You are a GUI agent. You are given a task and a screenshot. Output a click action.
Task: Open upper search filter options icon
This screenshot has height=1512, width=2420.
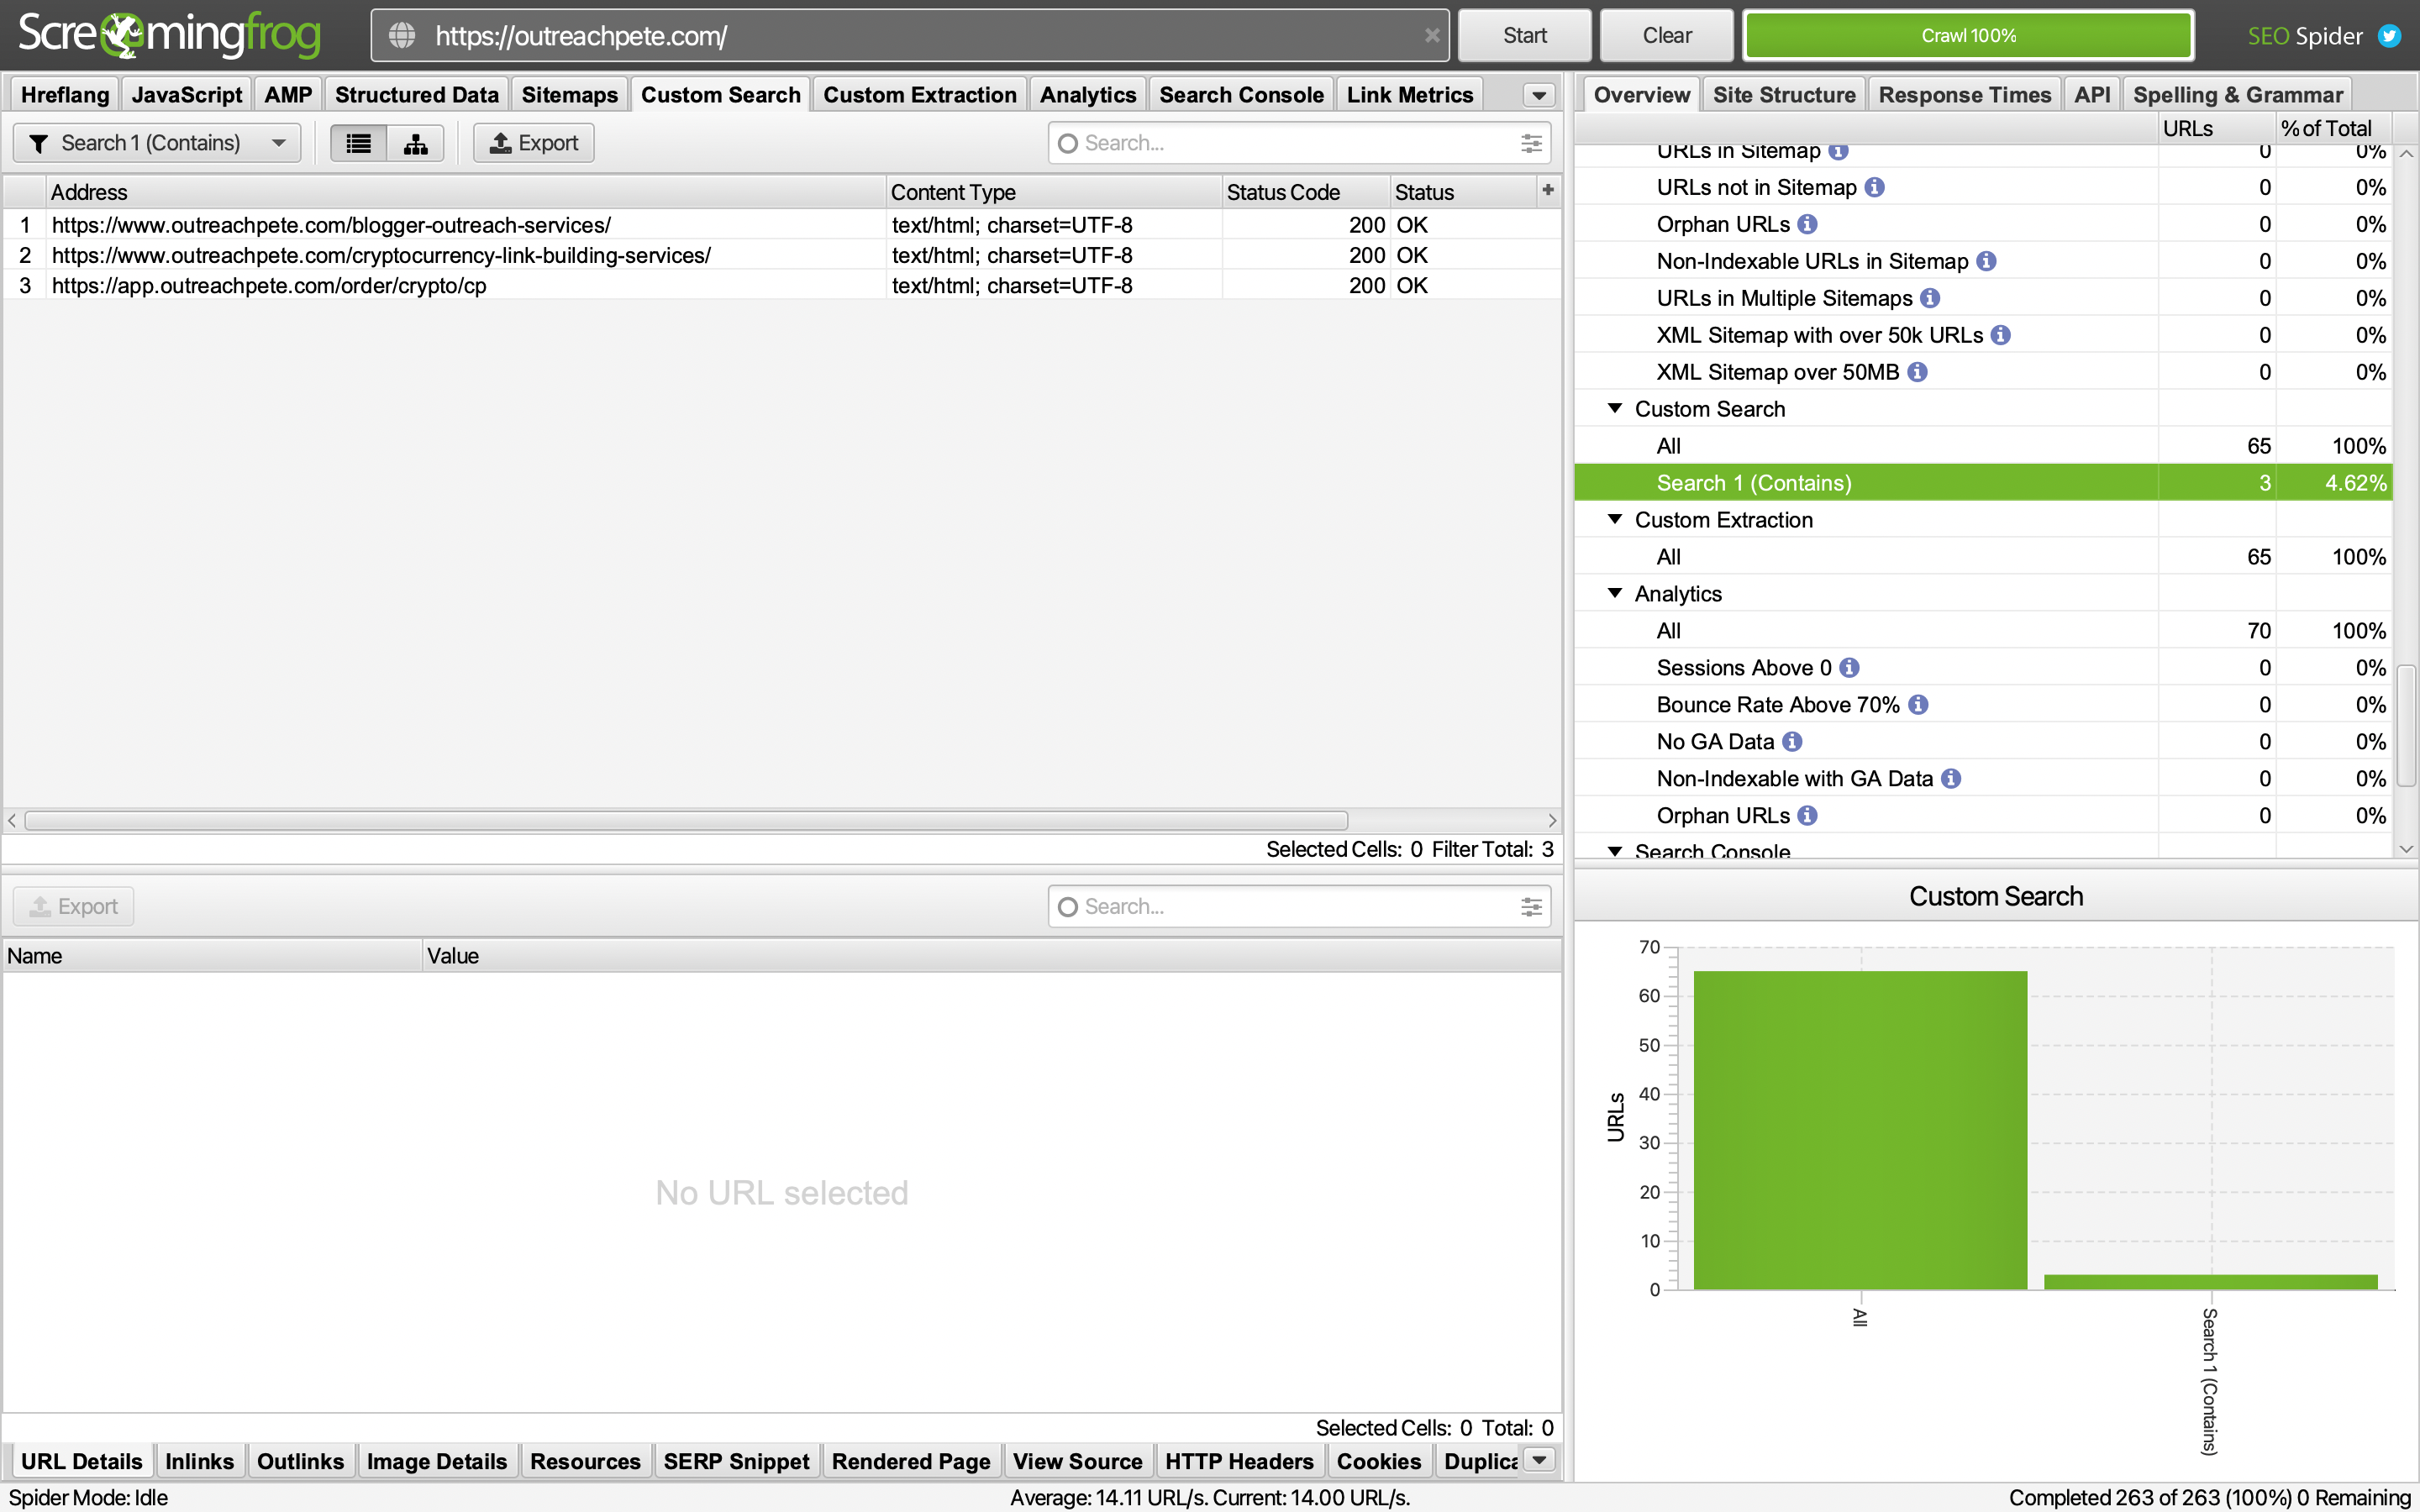pyautogui.click(x=1531, y=143)
